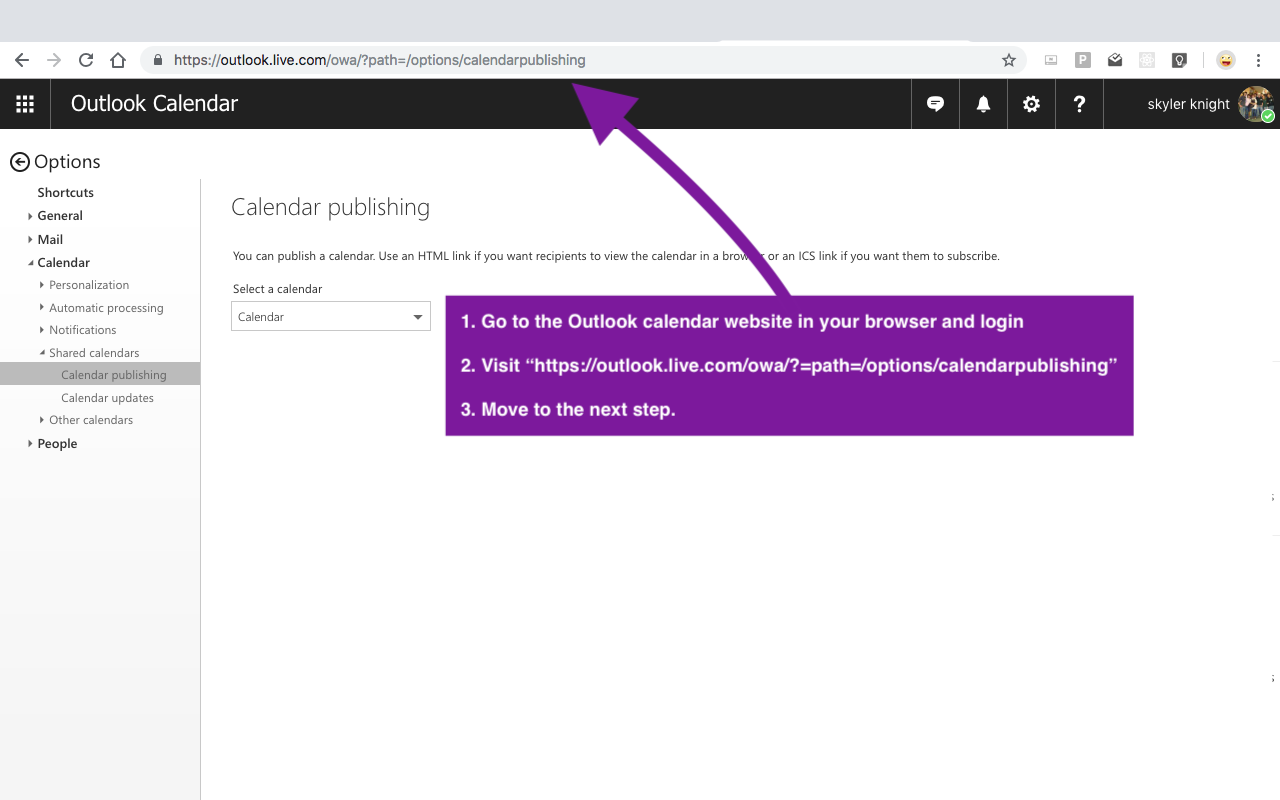Click the address bar URL

(380, 60)
